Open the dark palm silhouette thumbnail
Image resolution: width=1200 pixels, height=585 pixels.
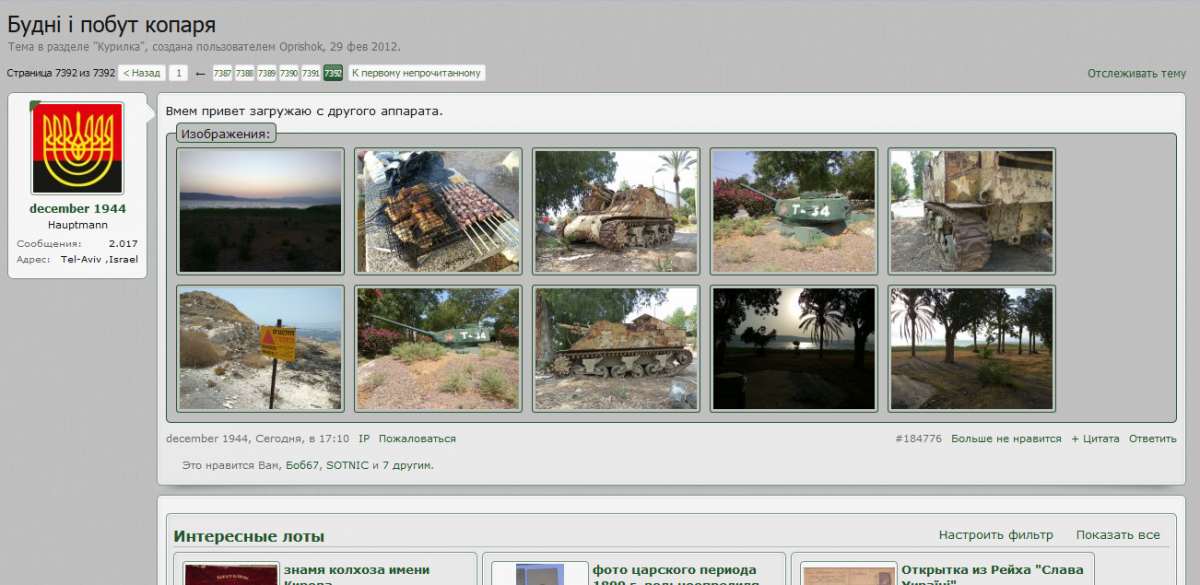794,348
